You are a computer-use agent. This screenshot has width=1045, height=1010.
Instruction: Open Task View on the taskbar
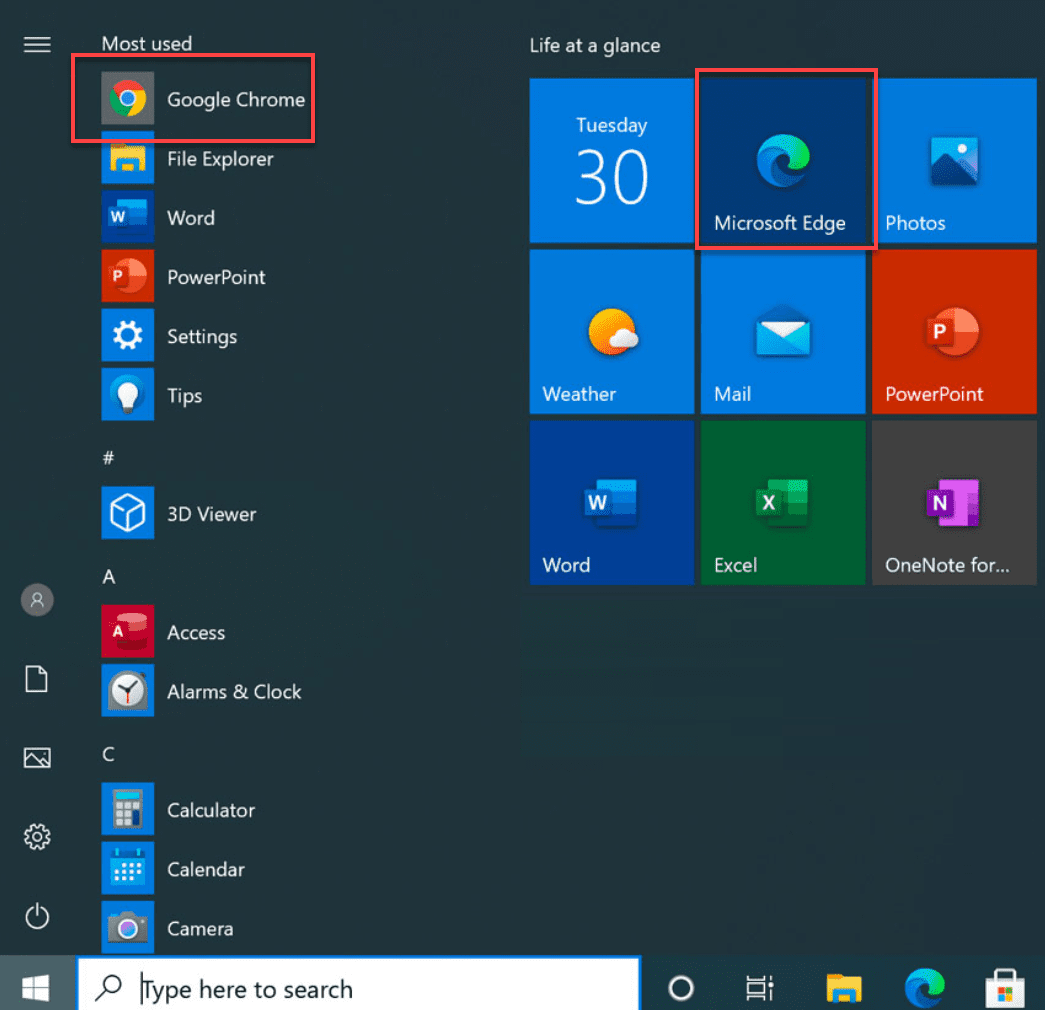[x=760, y=989]
